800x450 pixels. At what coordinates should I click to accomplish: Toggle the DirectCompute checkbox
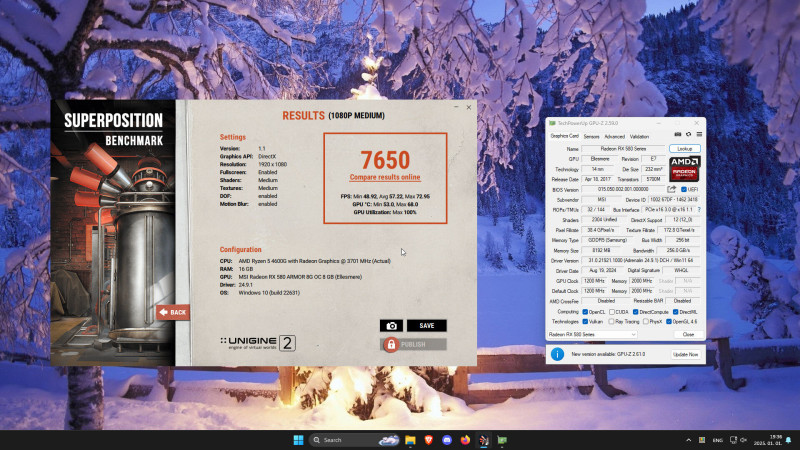(636, 312)
